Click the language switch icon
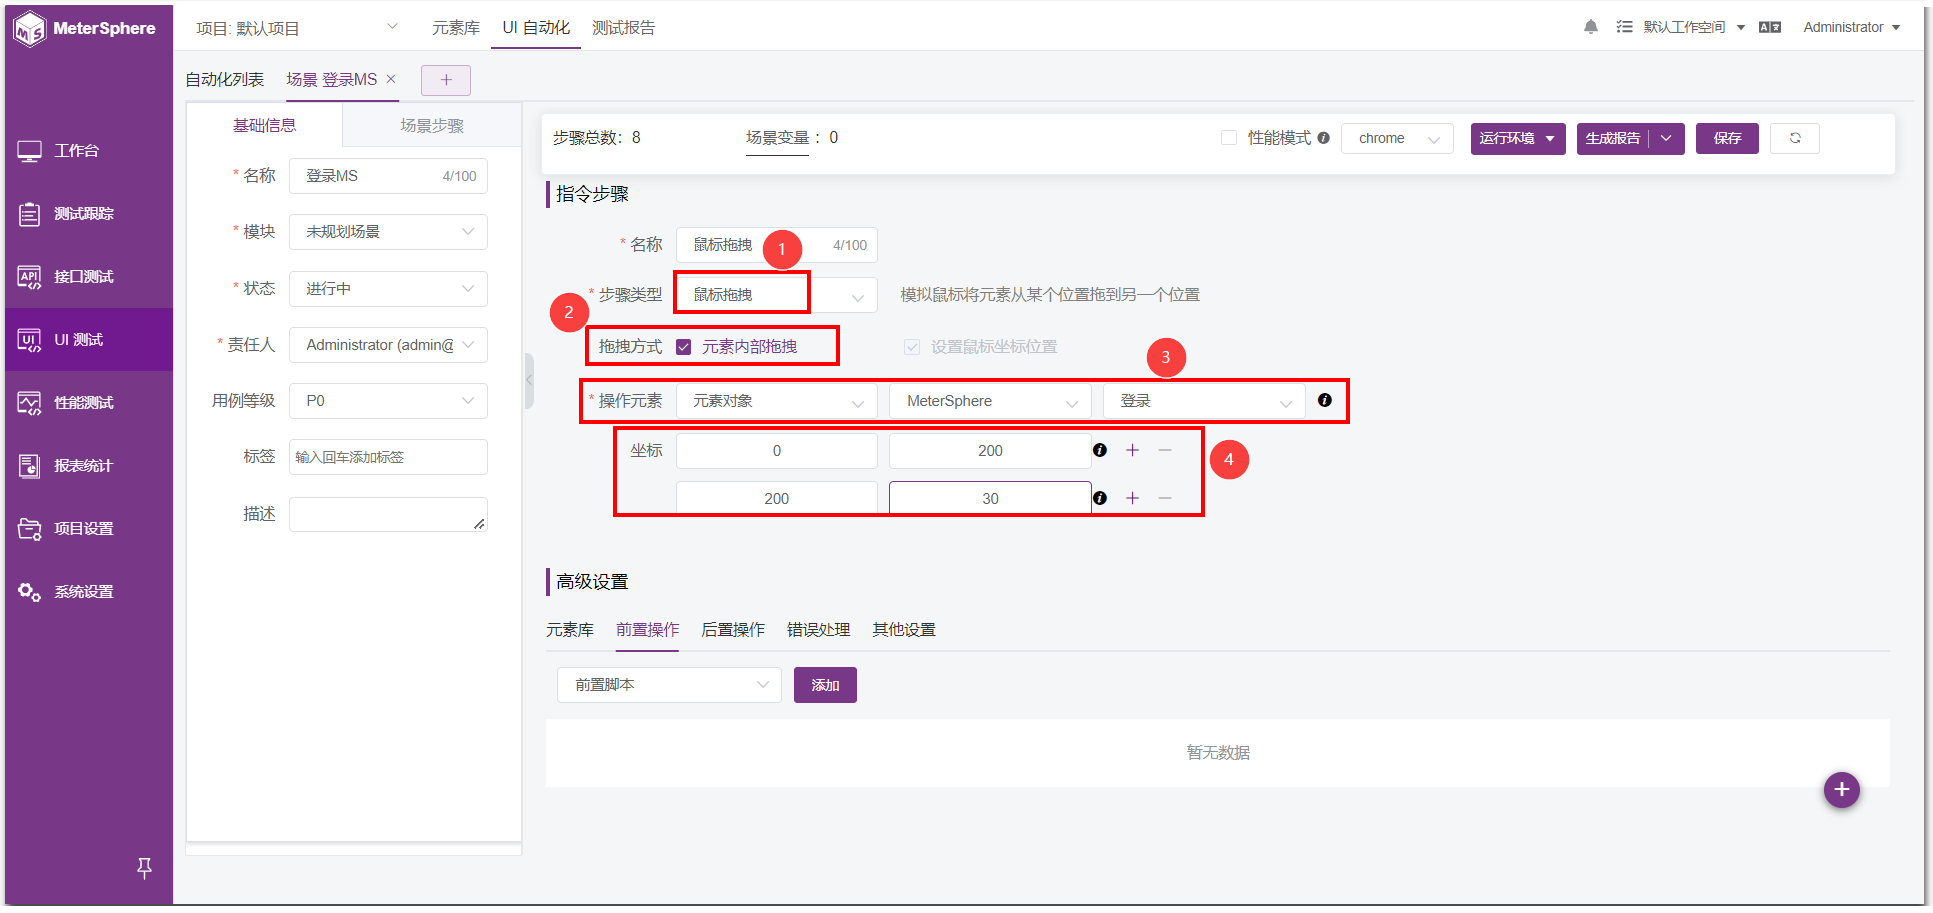The width and height of the screenshot is (1933, 913). 1770,27
